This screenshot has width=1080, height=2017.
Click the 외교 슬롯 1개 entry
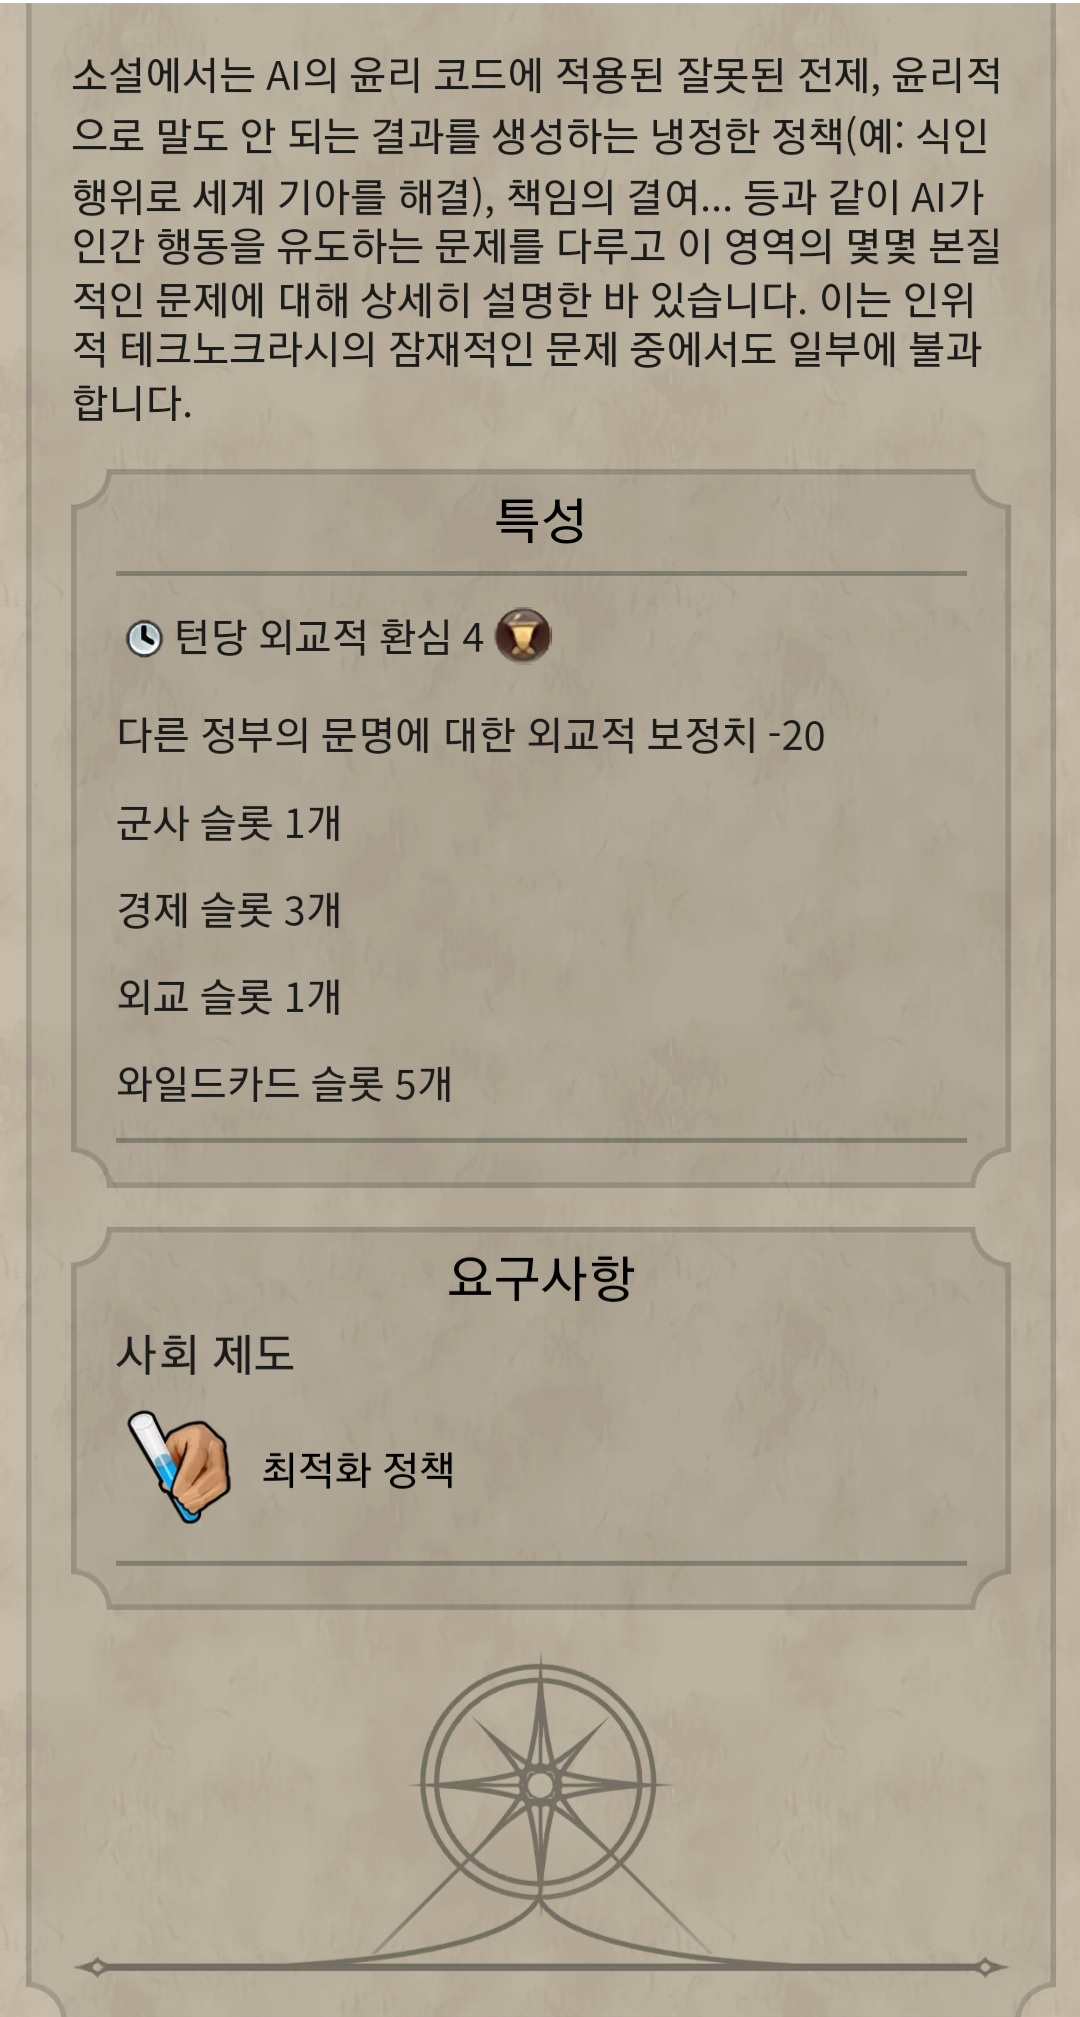pyautogui.click(x=229, y=997)
